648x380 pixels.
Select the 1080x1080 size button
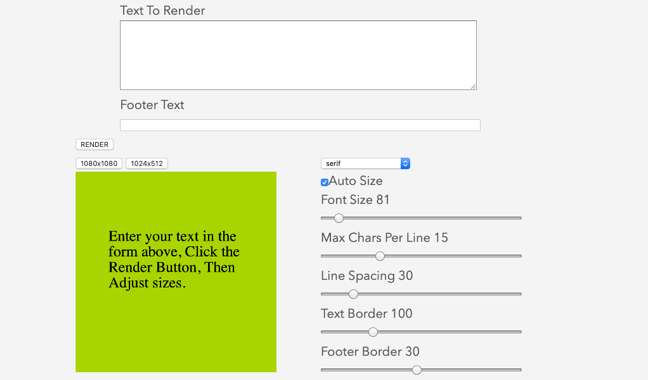pos(99,164)
